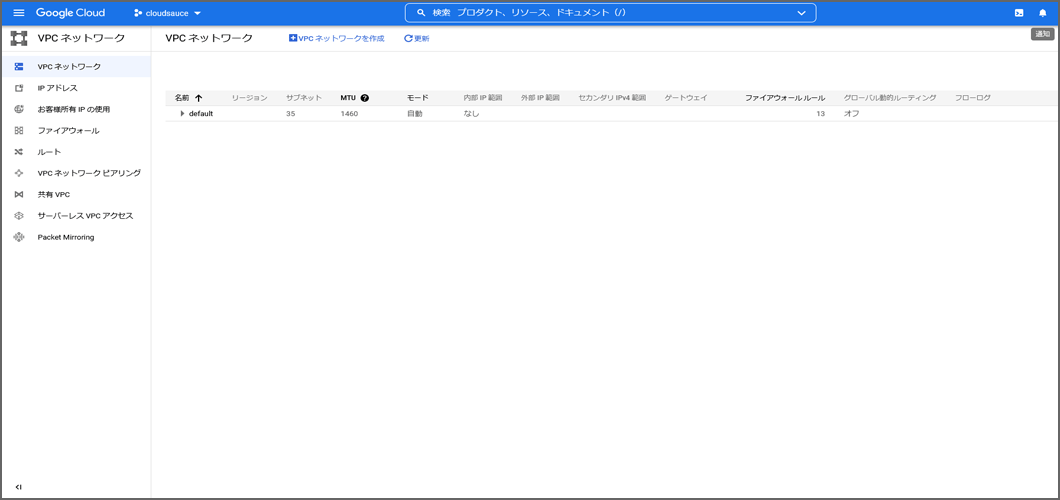Open the notifications bell
The height and width of the screenshot is (500, 1060).
pos(1042,13)
